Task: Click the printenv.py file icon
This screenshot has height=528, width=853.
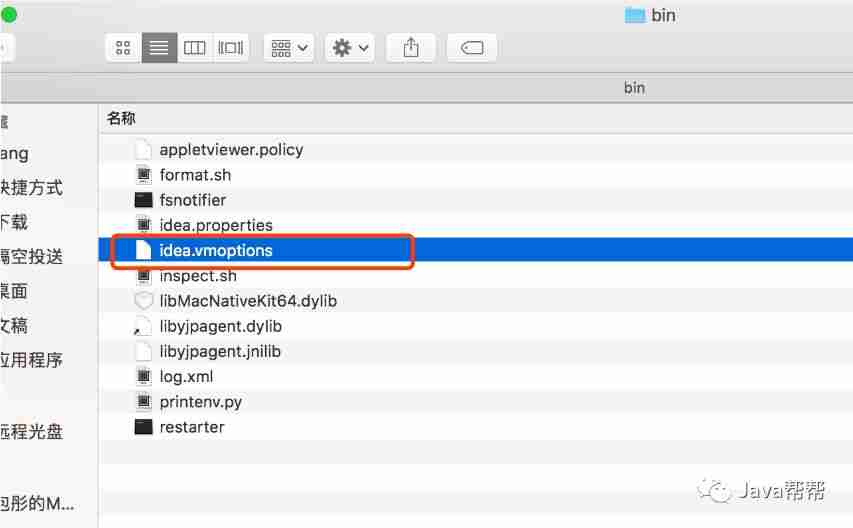Action: pos(144,402)
